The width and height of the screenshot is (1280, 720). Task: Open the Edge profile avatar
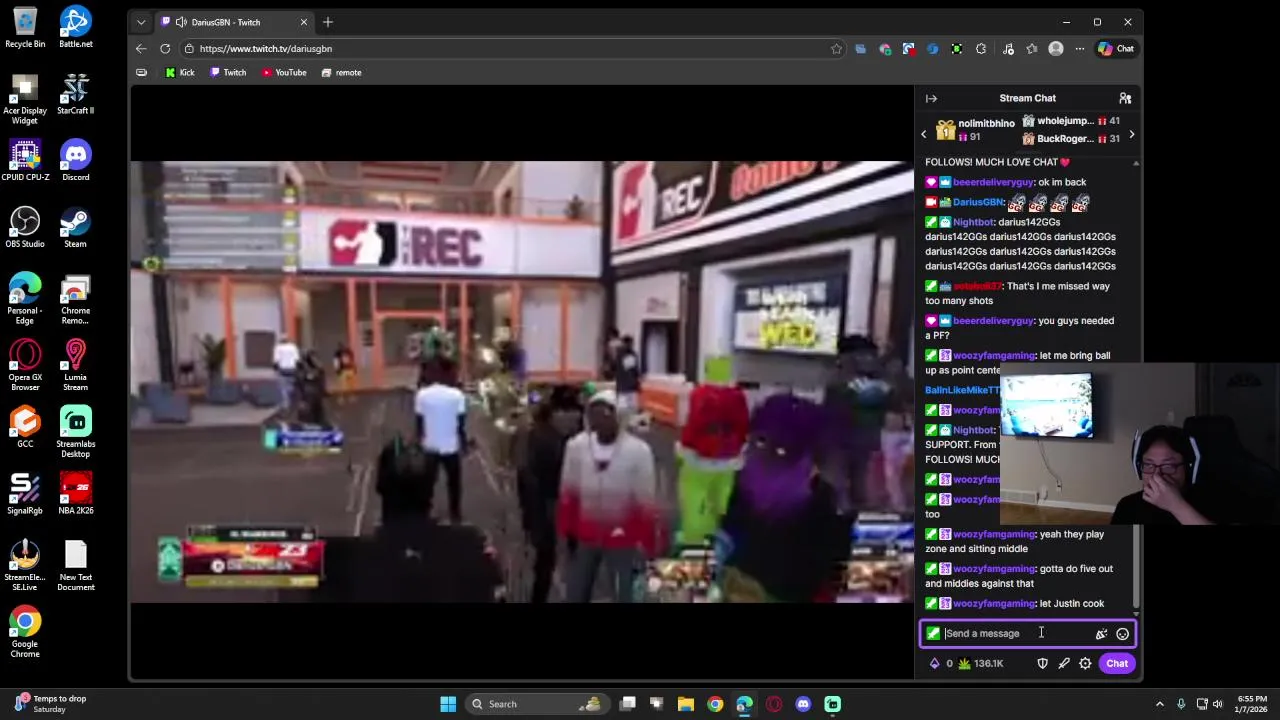1056,48
